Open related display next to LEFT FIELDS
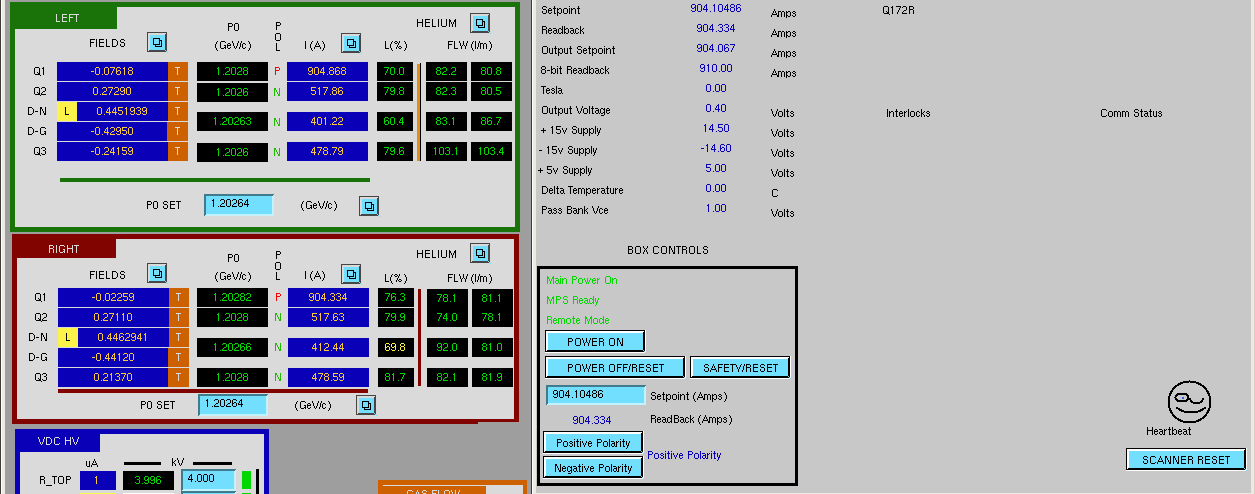The height and width of the screenshot is (494, 1255). click(158, 42)
